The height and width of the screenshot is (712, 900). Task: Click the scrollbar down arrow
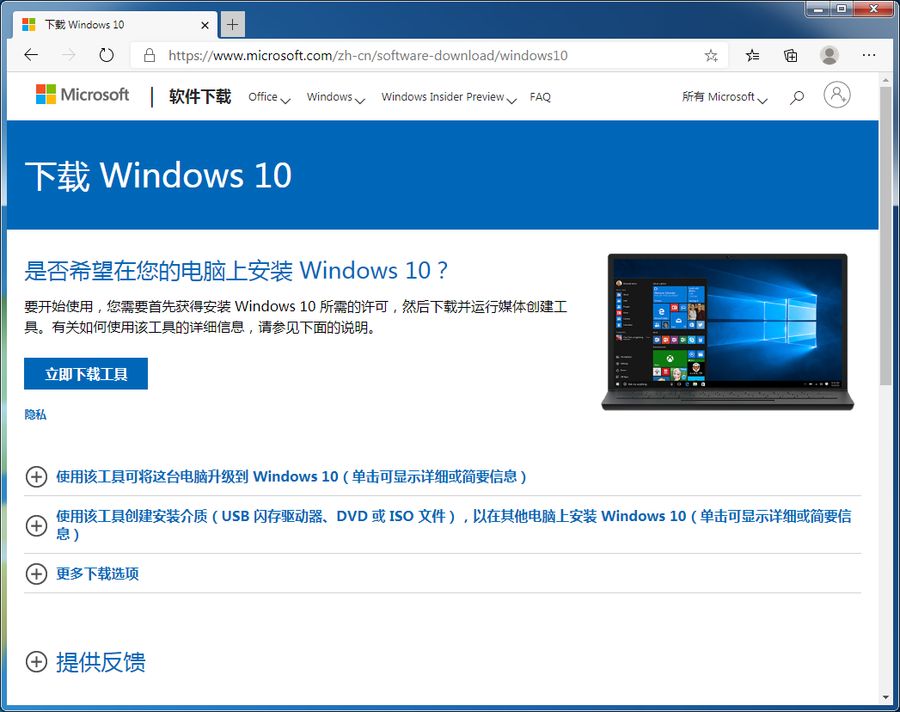[886, 697]
